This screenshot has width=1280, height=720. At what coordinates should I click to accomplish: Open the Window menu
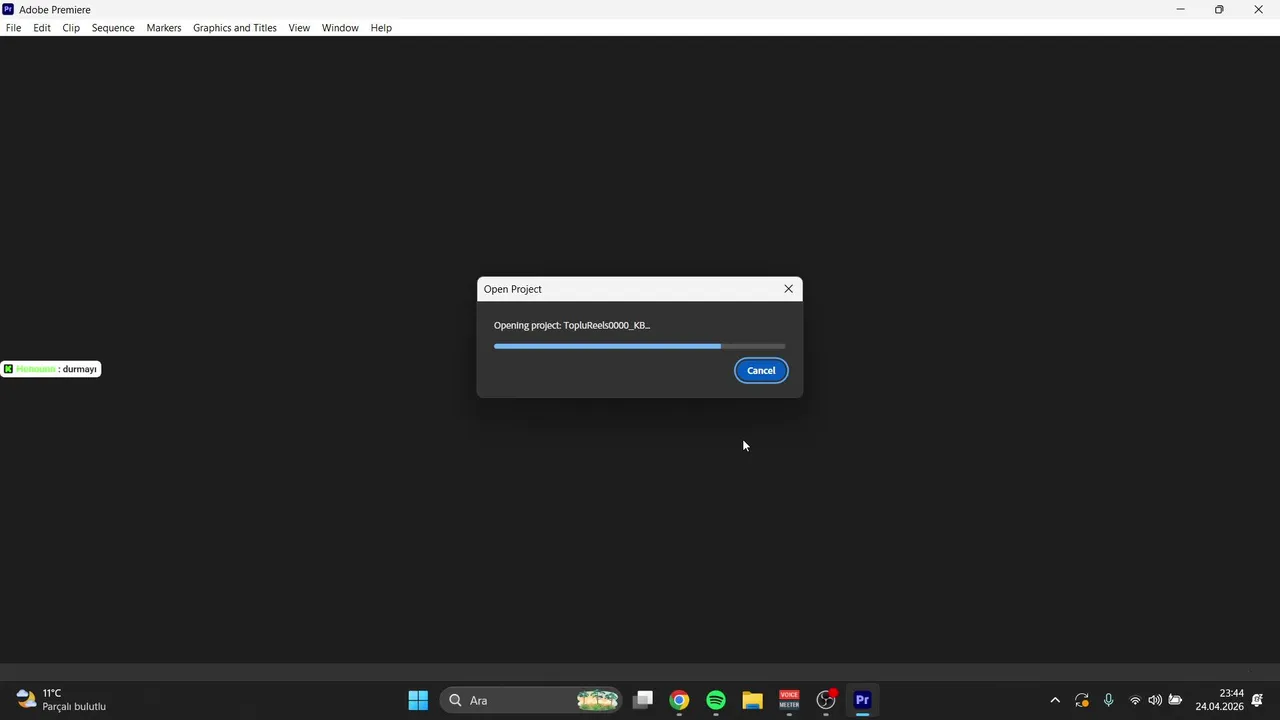(x=340, y=28)
